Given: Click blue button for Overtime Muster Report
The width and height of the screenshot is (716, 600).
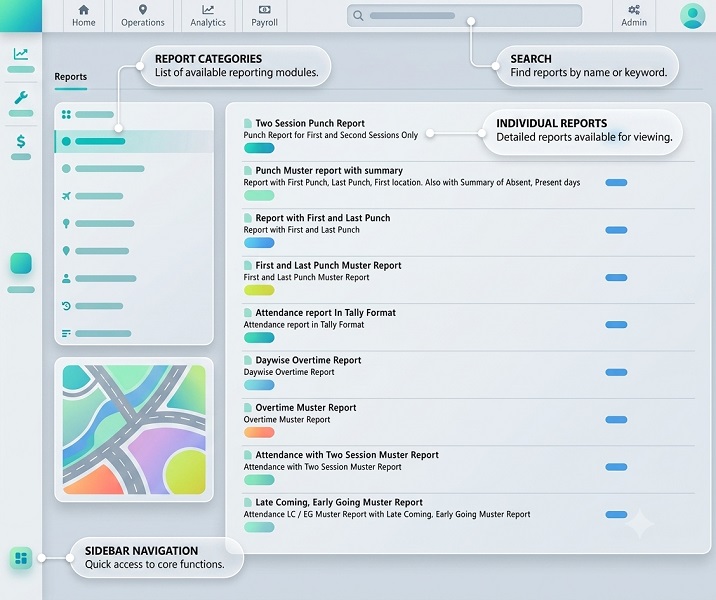Looking at the screenshot, I should (x=616, y=420).
